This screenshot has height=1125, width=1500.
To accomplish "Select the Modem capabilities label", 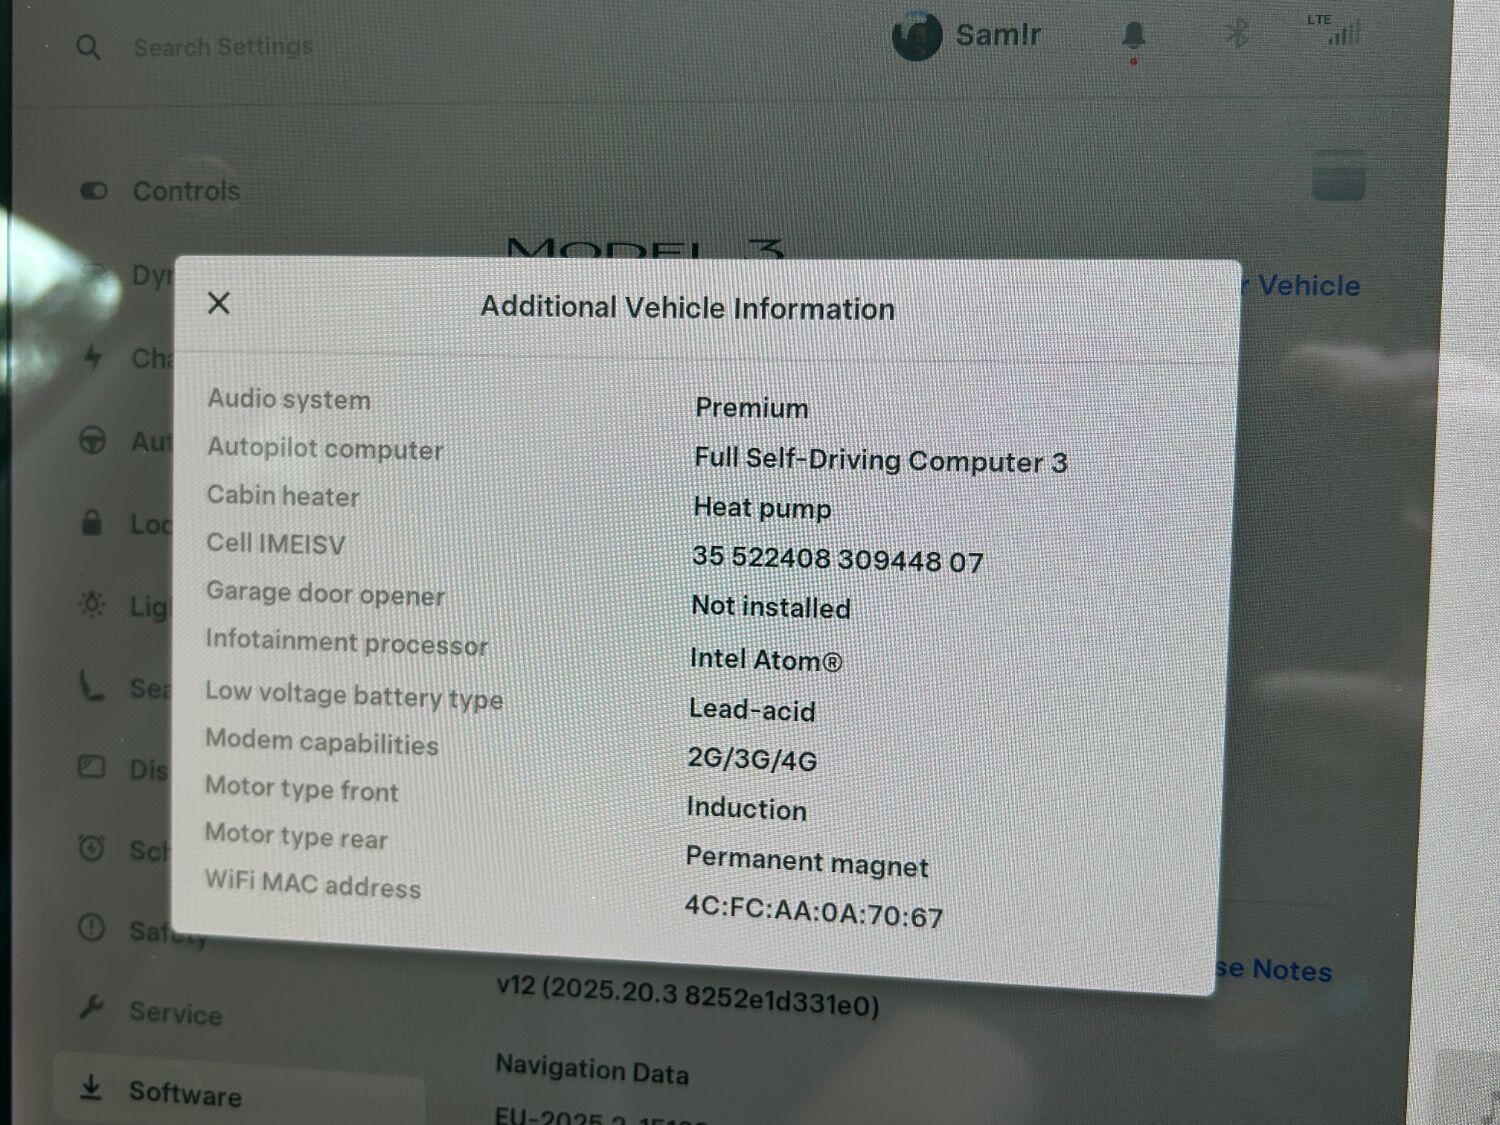I will coord(322,741).
